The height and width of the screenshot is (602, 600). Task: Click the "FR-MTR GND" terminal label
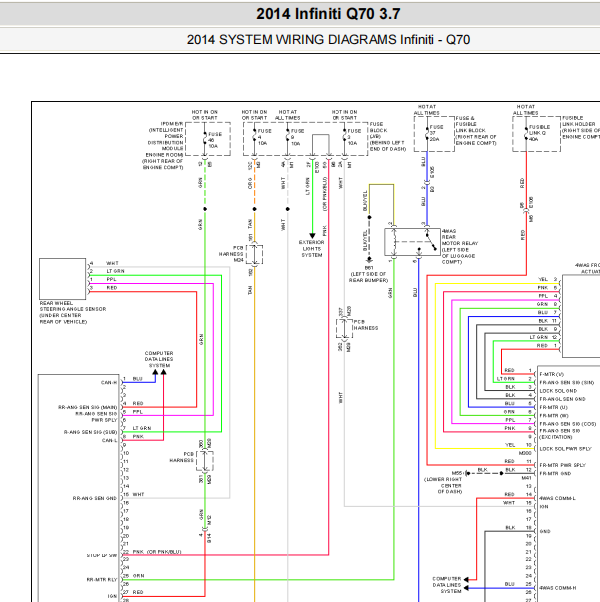555,473
